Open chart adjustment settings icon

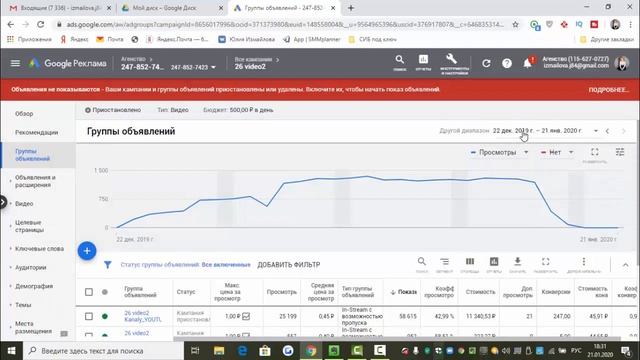620,152
